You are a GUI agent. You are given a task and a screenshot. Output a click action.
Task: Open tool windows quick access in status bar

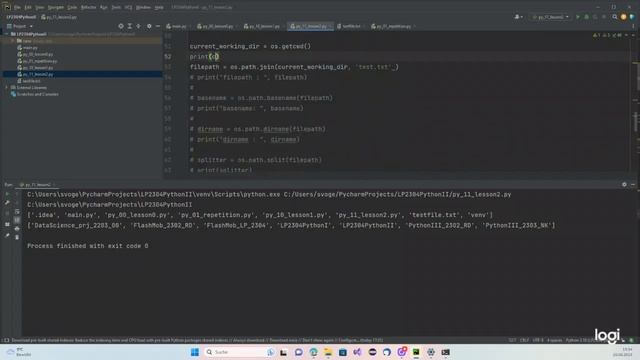[x=6, y=340]
